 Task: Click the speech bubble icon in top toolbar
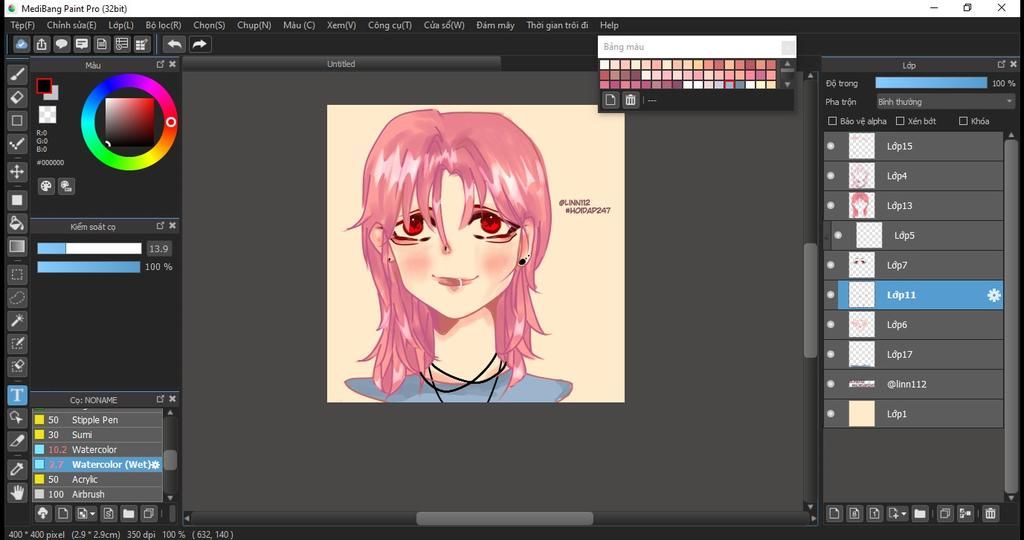(61, 44)
